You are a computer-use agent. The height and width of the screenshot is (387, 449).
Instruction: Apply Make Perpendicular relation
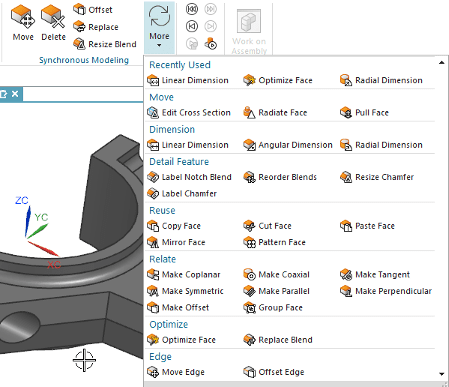[386, 291]
